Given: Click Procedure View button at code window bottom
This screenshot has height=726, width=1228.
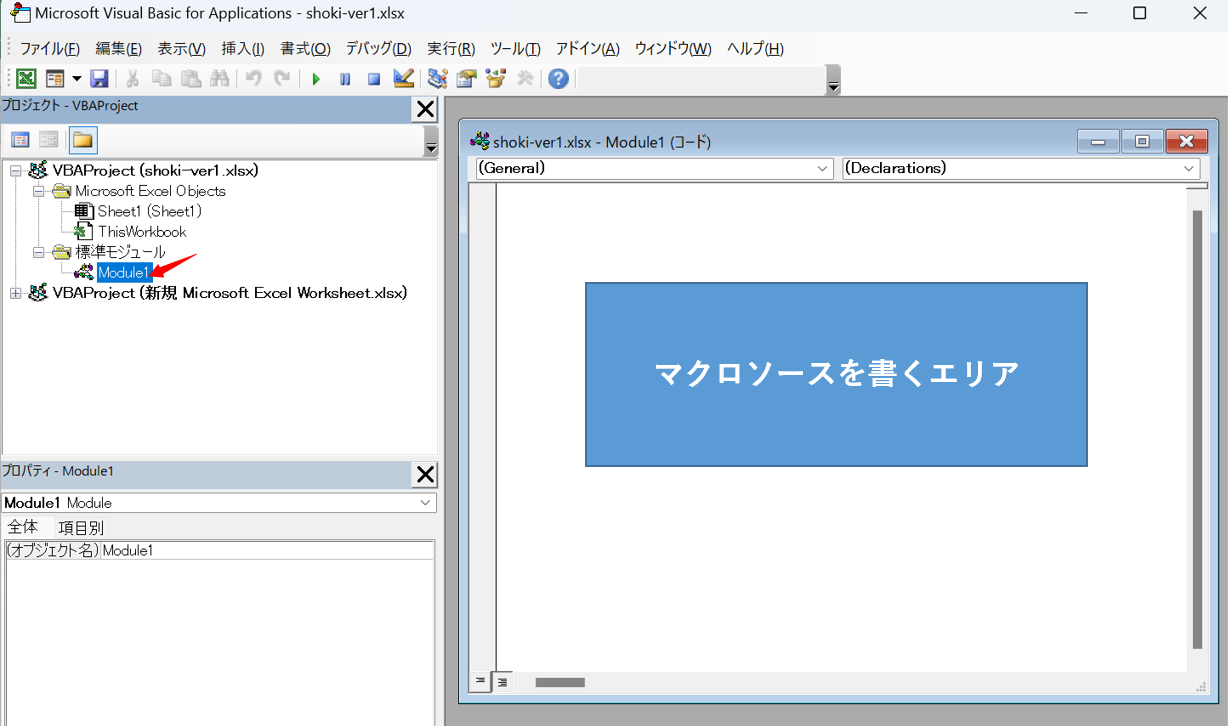Looking at the screenshot, I should 481,682.
